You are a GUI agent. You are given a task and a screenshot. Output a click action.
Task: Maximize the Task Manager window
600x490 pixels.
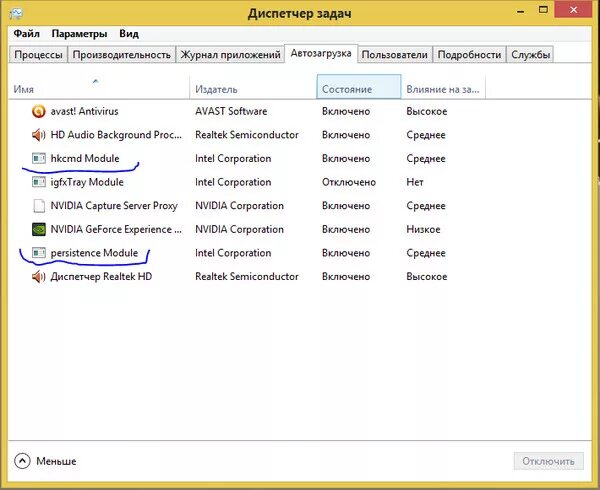point(543,10)
